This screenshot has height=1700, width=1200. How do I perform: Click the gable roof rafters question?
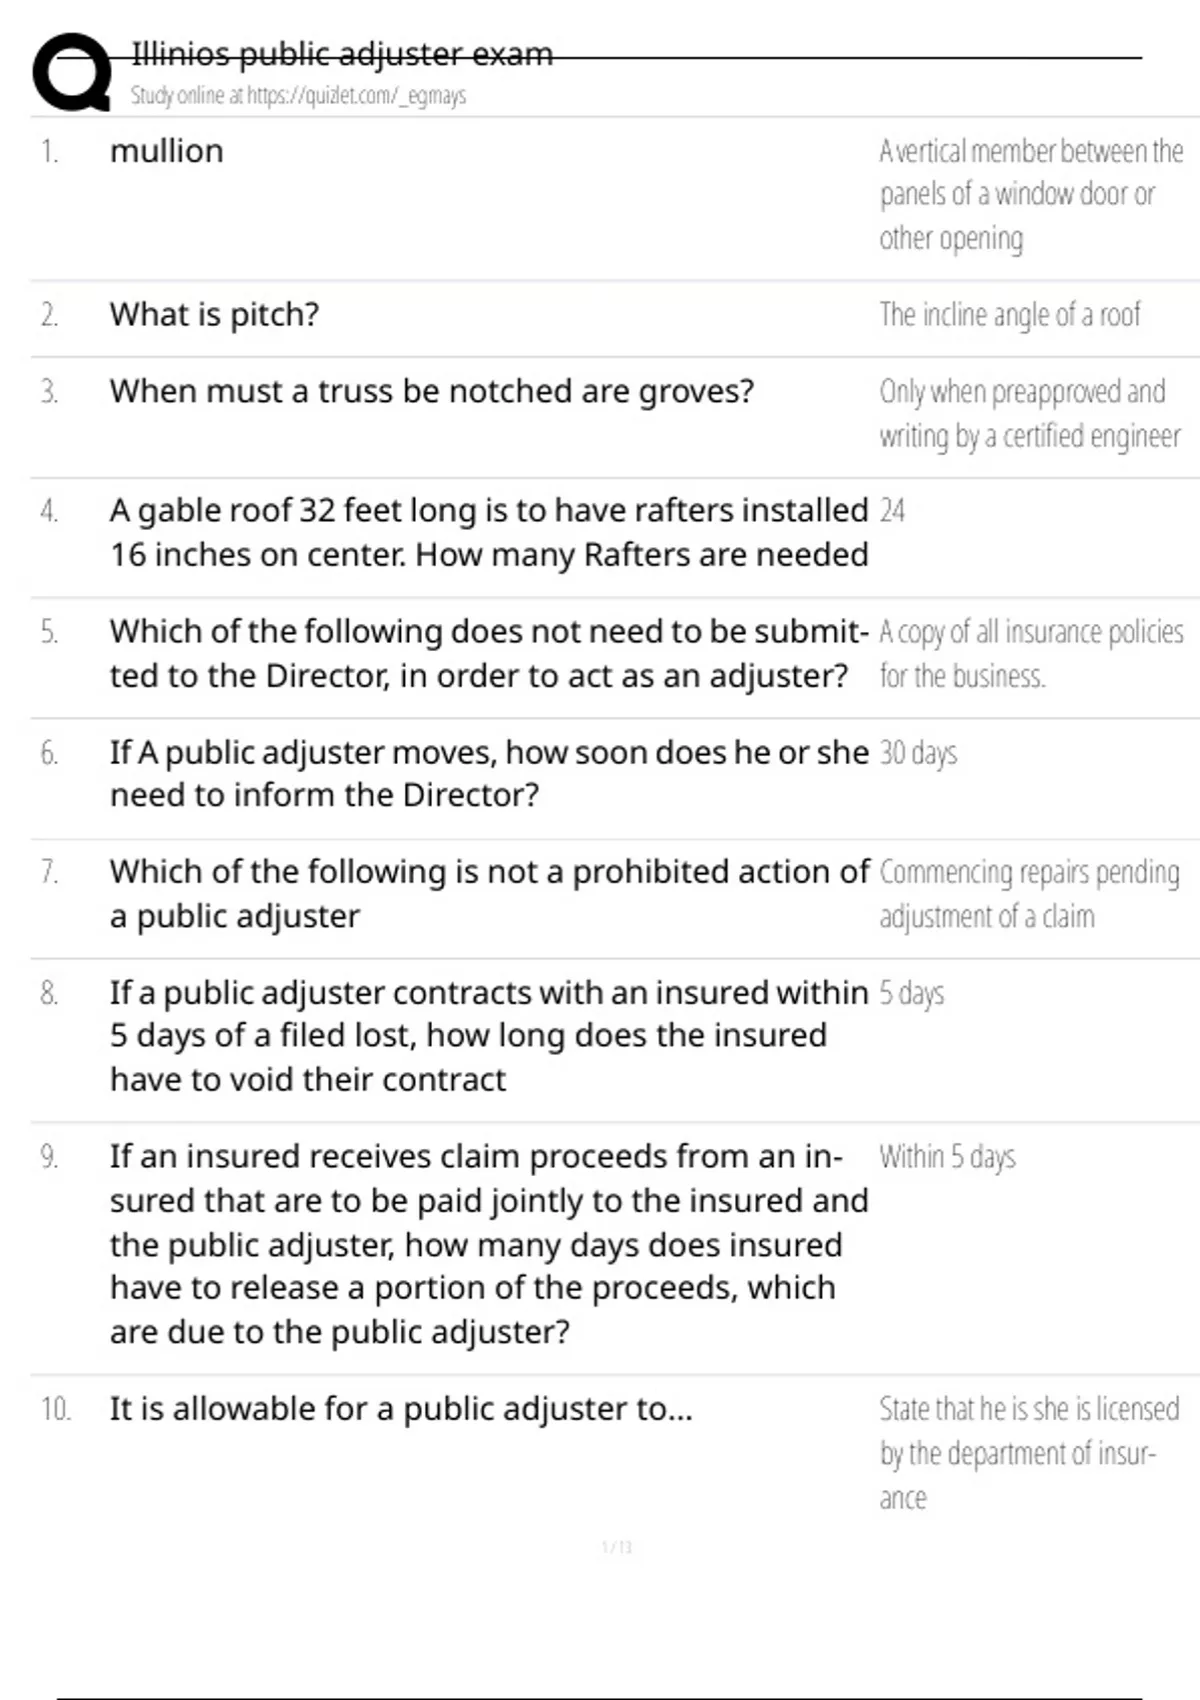click(488, 532)
